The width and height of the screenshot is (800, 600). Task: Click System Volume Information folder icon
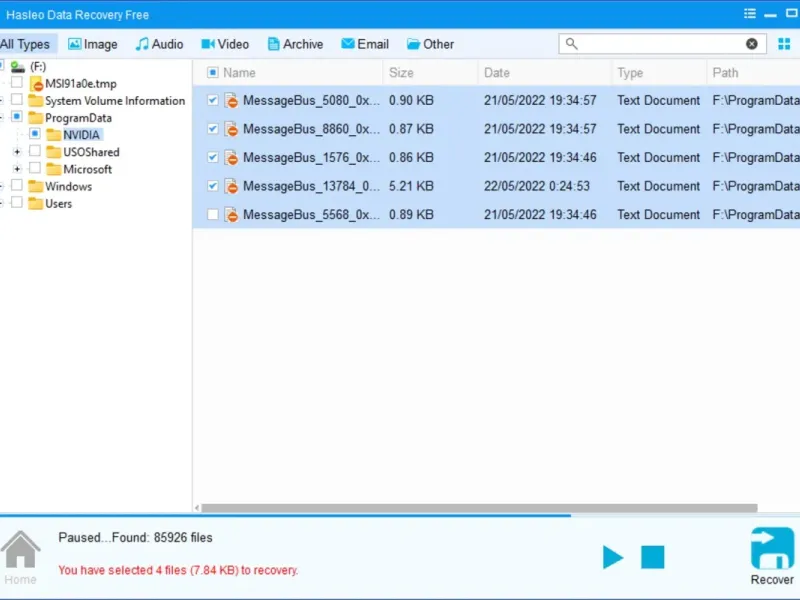tap(36, 101)
